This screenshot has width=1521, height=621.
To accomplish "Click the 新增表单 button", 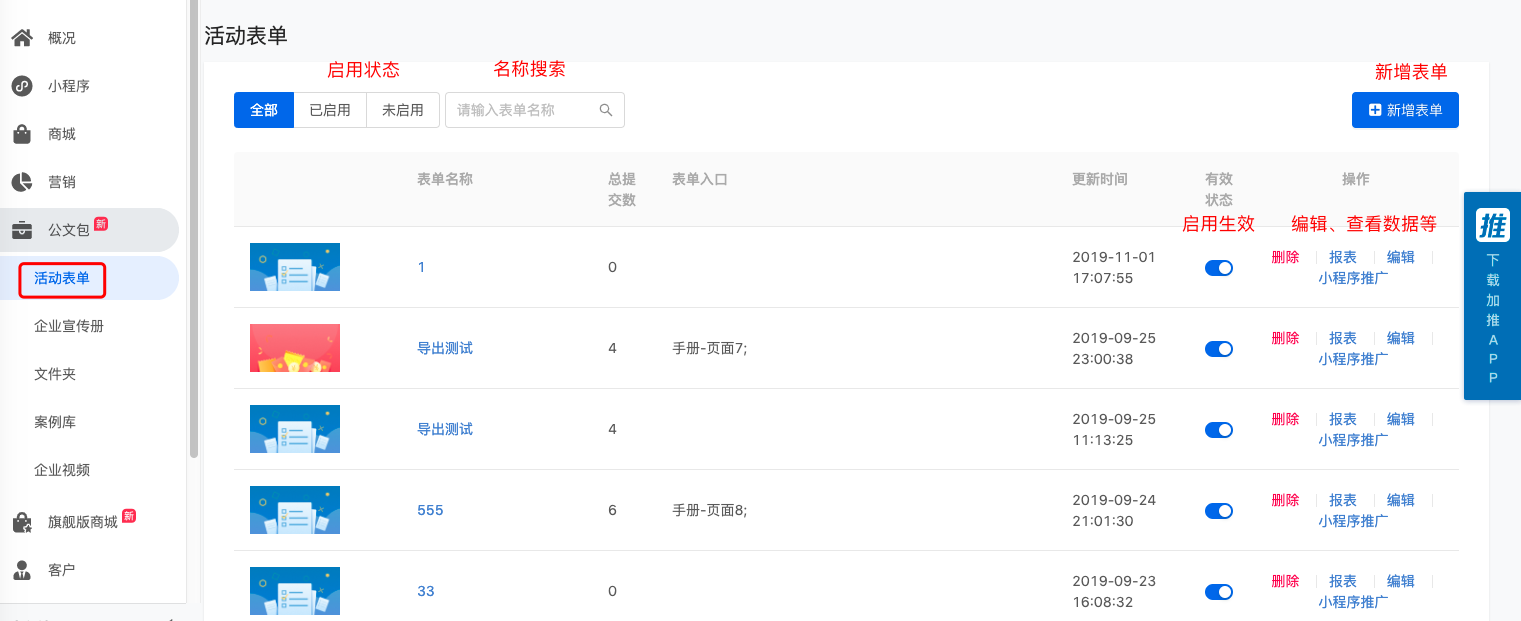I will [1405, 110].
